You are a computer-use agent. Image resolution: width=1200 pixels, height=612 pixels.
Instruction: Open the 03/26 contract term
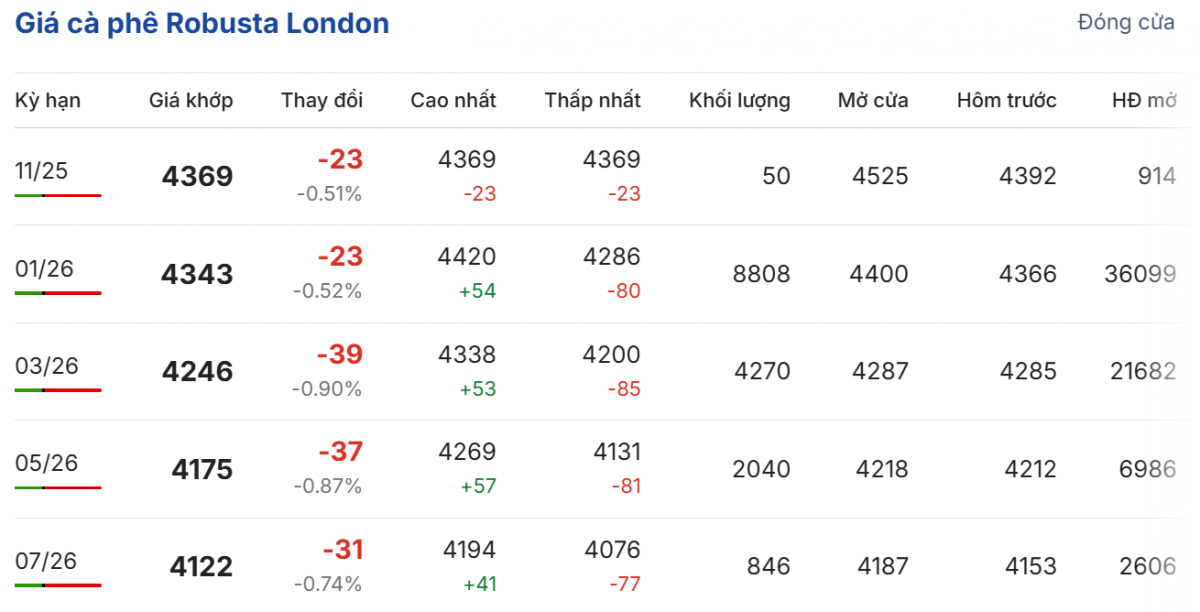click(x=46, y=366)
